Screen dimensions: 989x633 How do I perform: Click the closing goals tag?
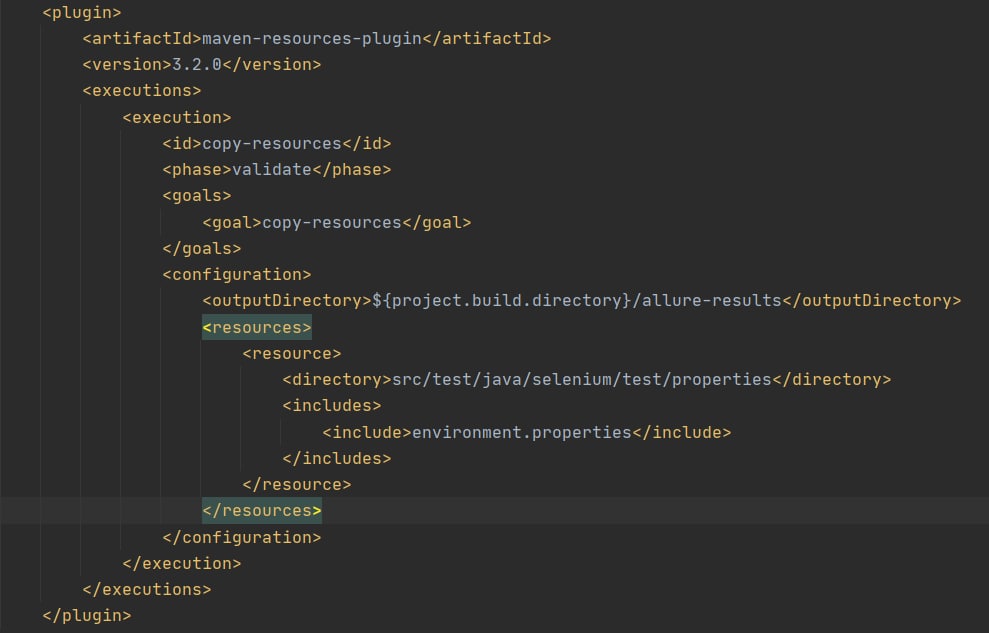(x=202, y=248)
